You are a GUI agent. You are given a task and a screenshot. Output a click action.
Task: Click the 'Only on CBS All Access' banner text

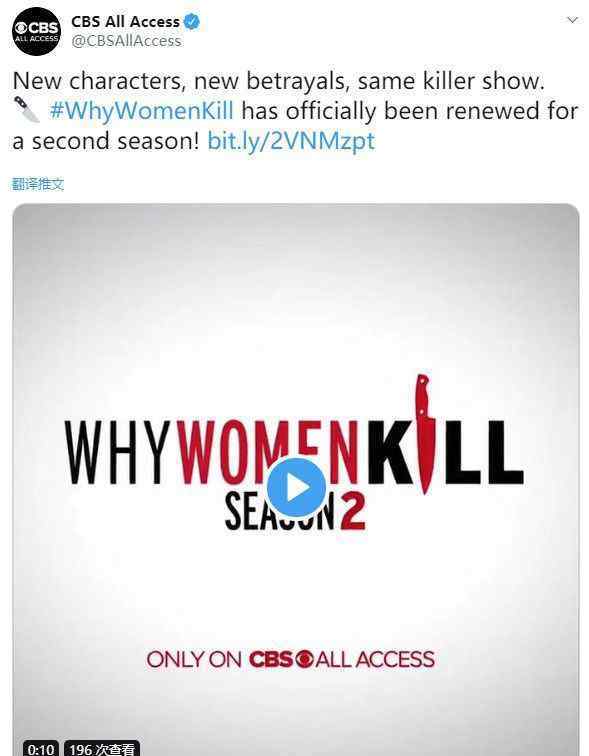pyautogui.click(x=291, y=659)
